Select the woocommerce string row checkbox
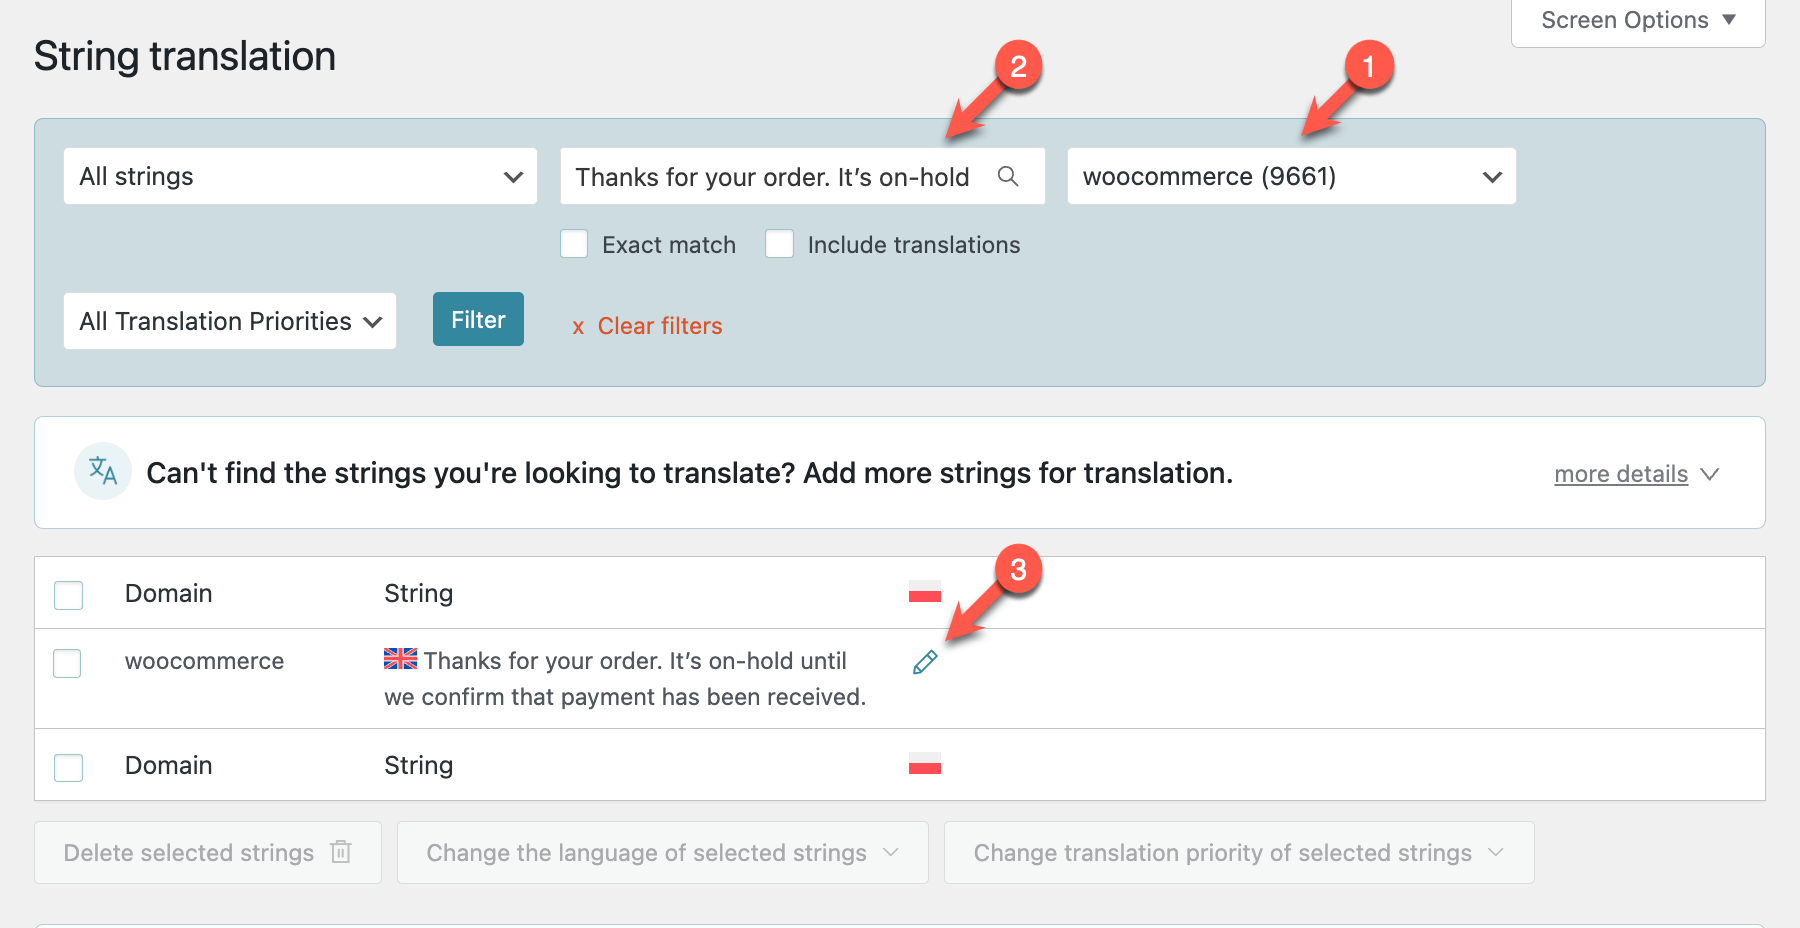Viewport: 1800px width, 928px height. point(67,663)
